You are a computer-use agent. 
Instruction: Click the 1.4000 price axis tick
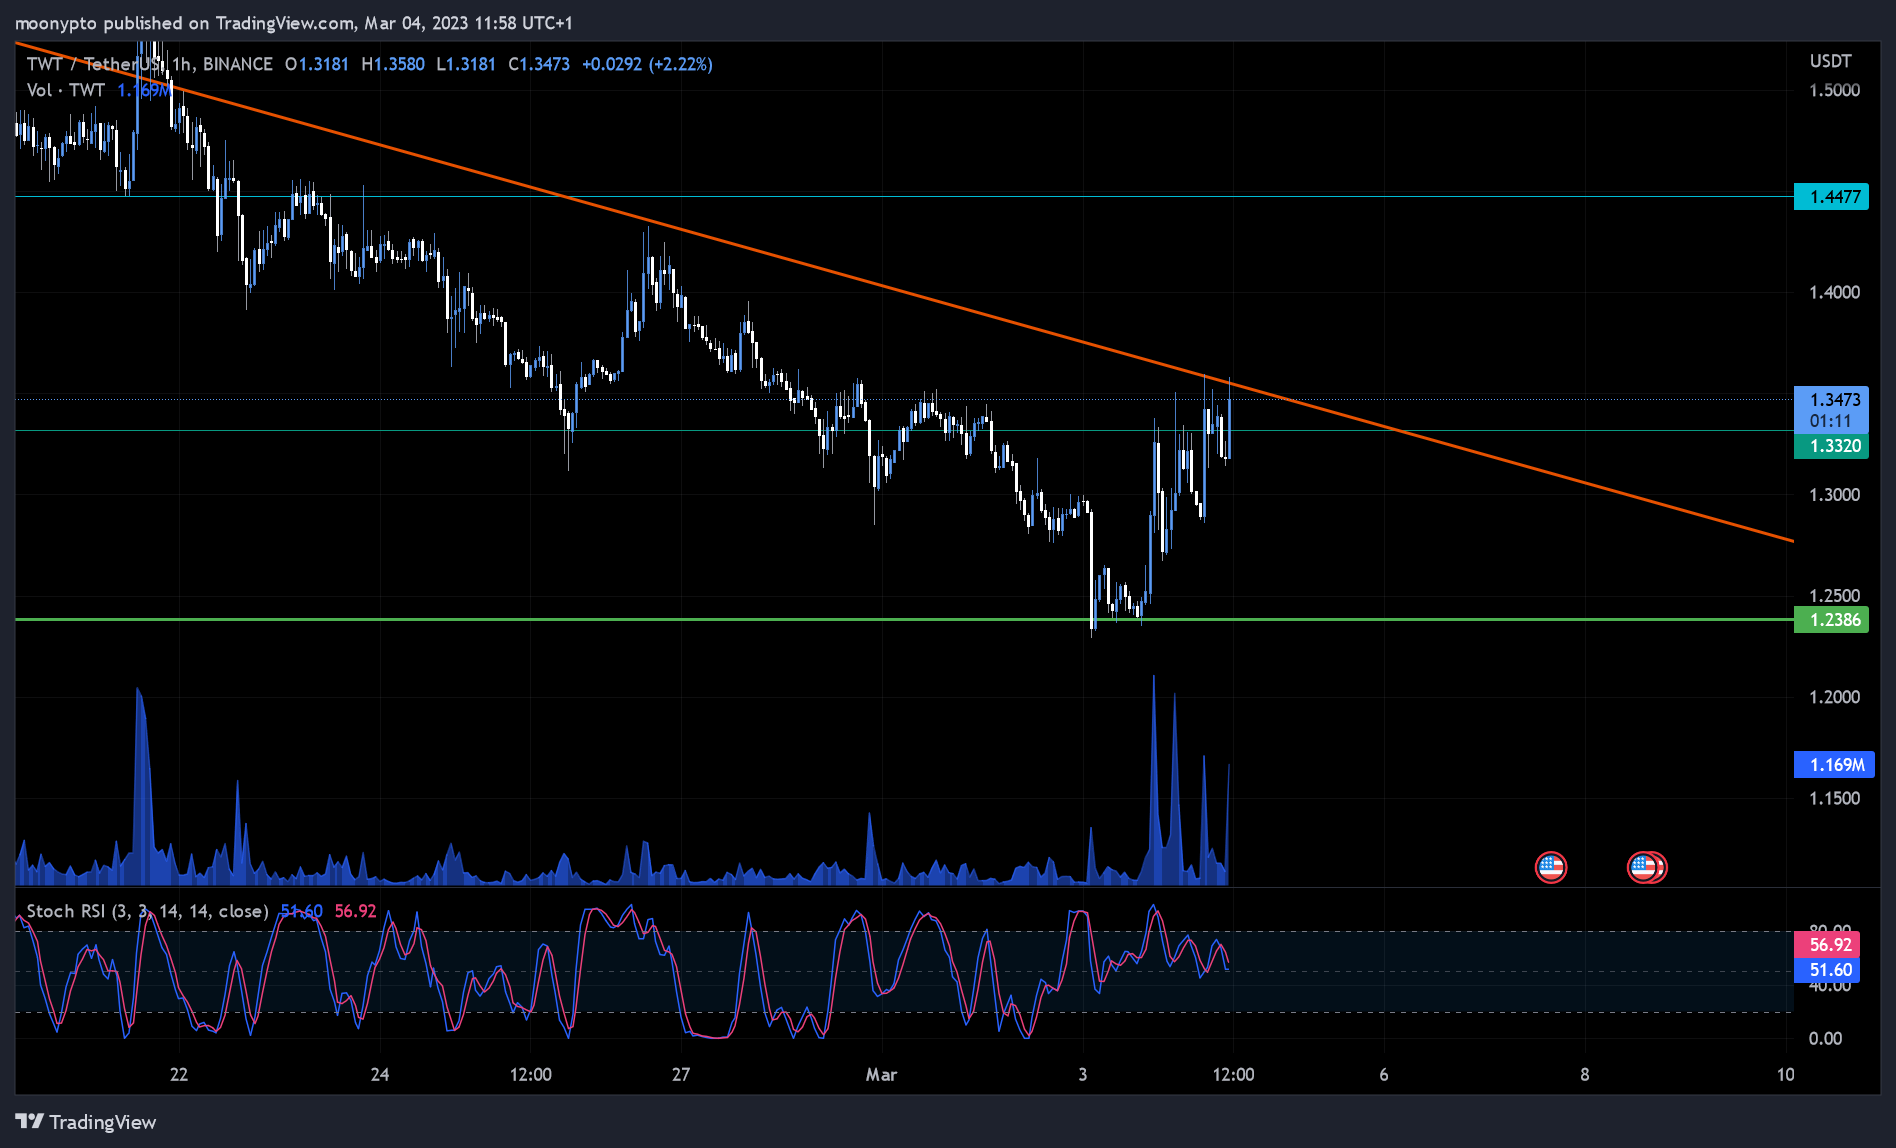pos(1834,292)
